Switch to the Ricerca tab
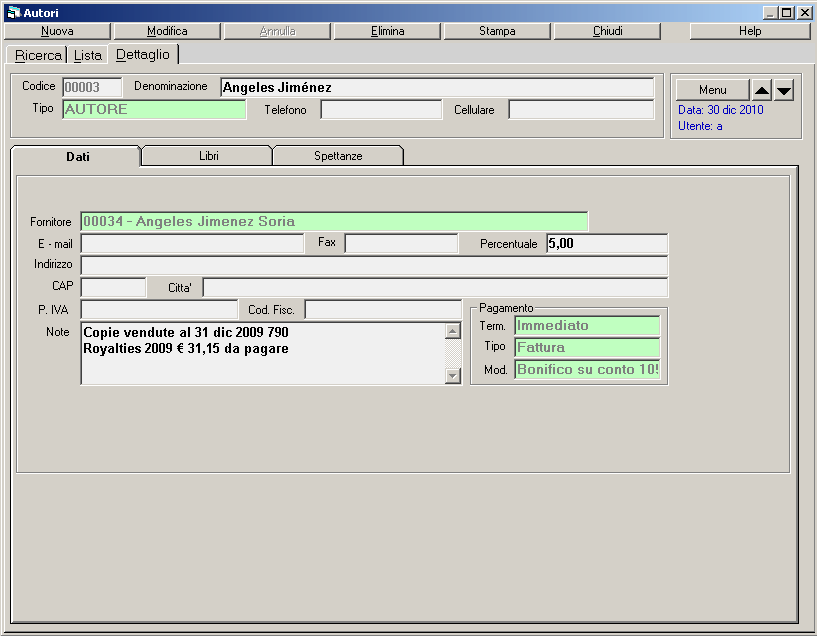 38,55
